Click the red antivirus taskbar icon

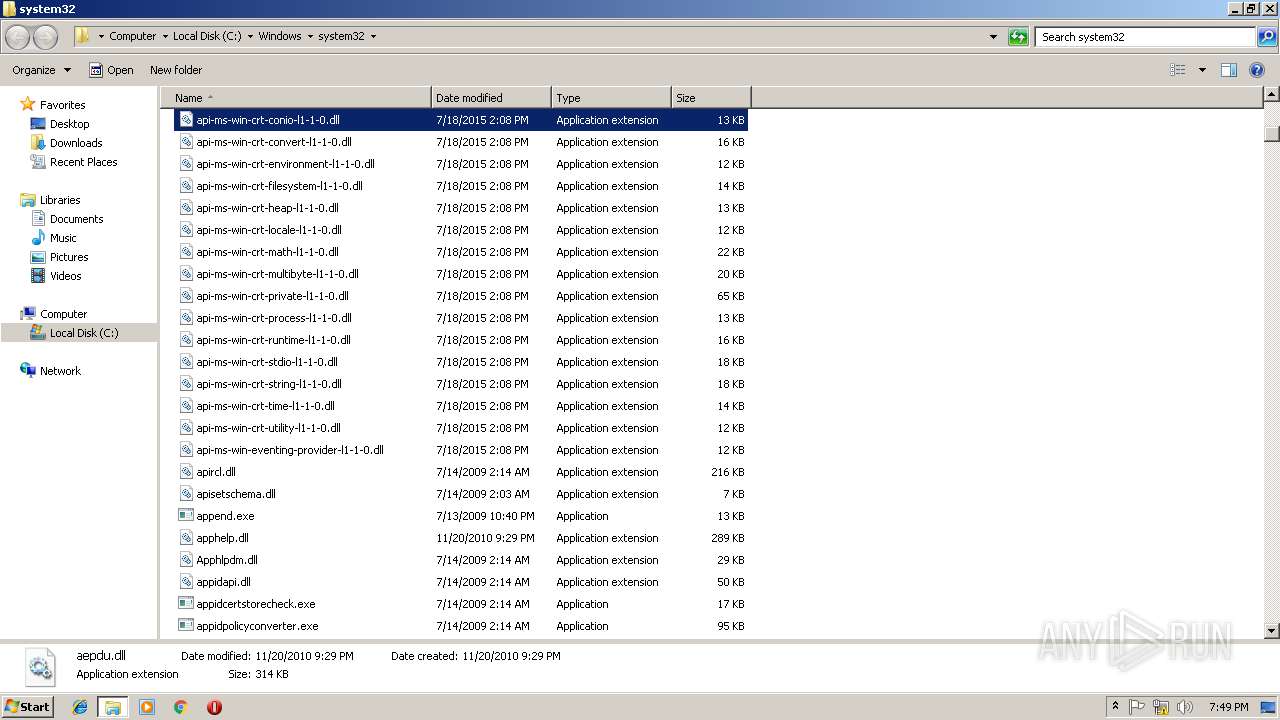[214, 707]
